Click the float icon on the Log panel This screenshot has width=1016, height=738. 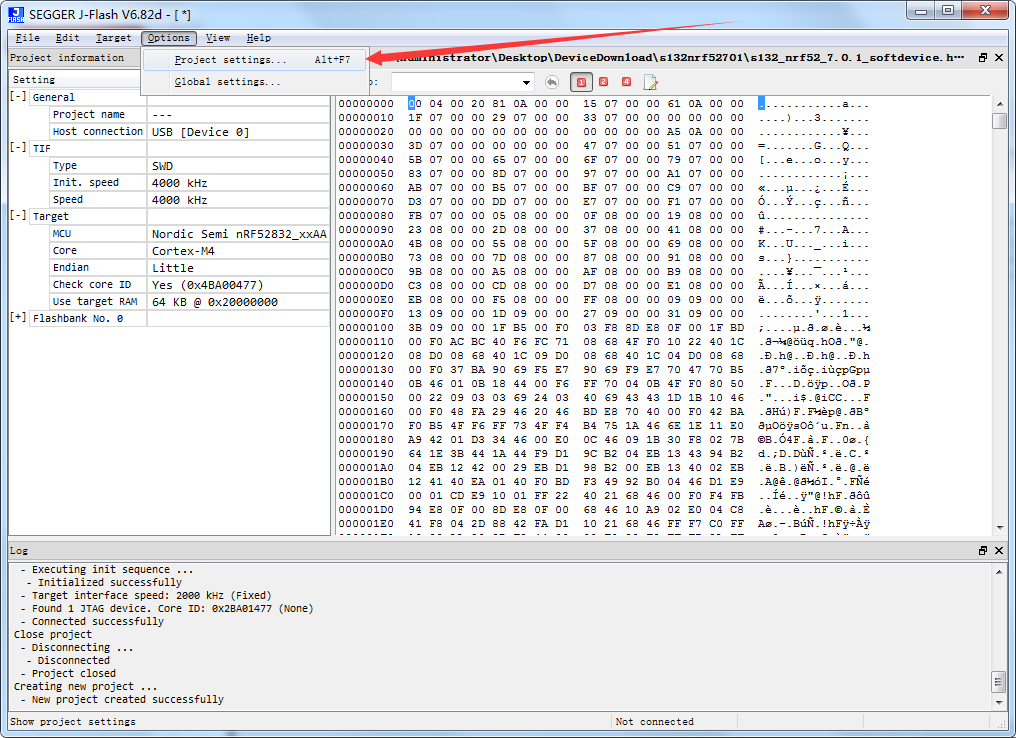(x=982, y=550)
